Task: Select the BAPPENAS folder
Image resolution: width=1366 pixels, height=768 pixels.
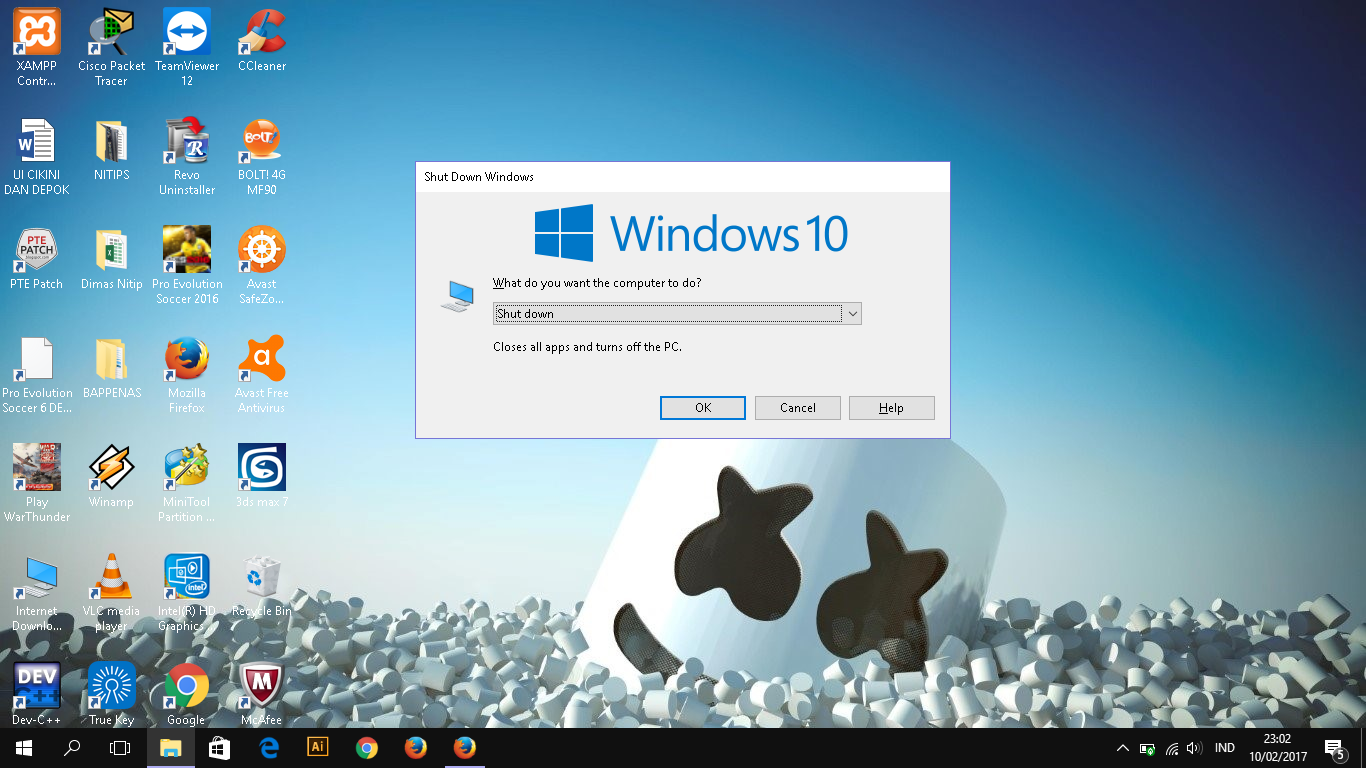Action: click(x=112, y=368)
